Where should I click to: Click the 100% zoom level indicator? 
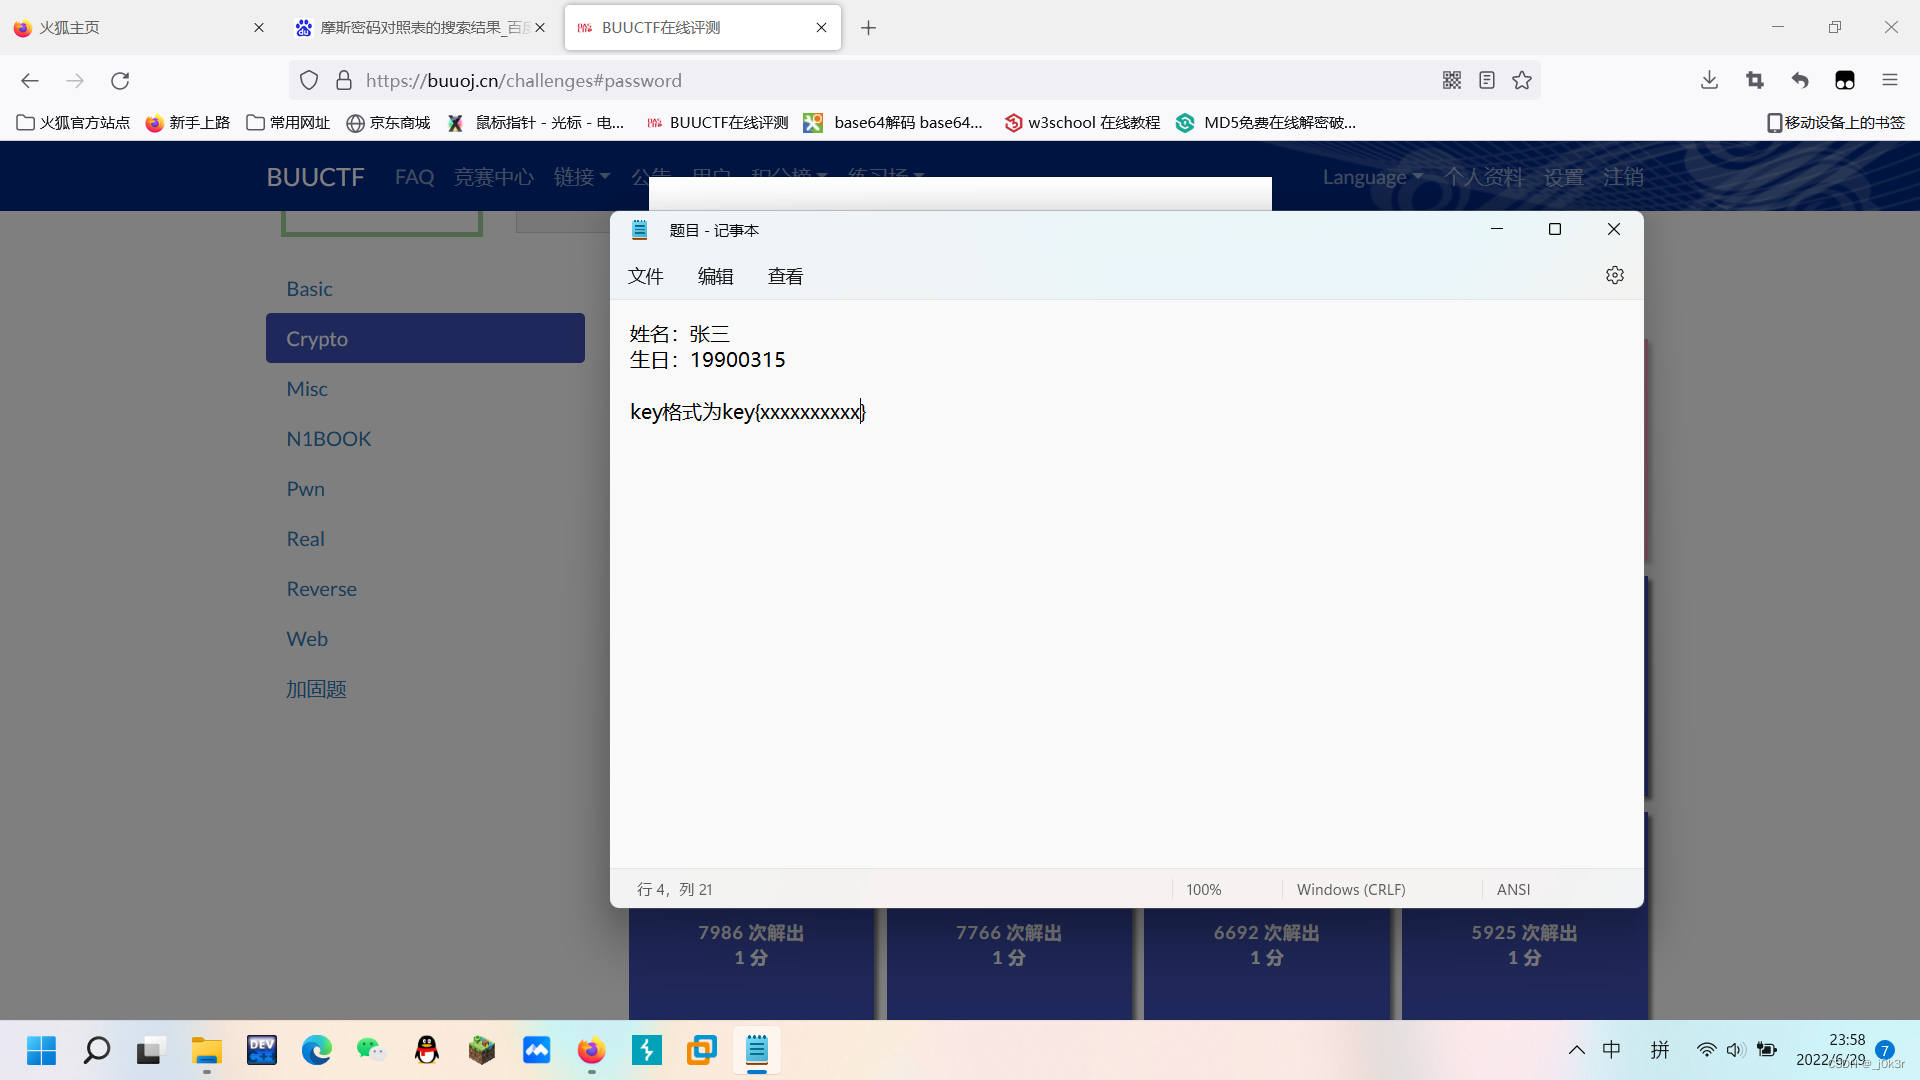coord(1204,888)
